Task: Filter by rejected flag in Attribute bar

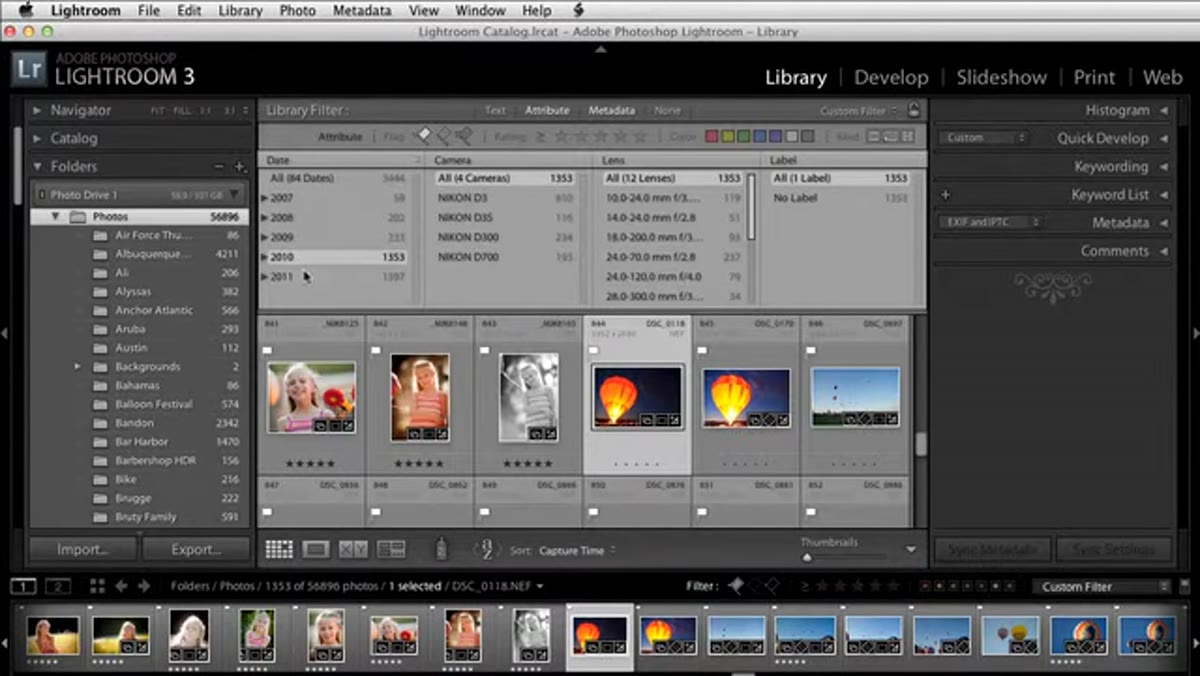Action: pyautogui.click(x=462, y=136)
